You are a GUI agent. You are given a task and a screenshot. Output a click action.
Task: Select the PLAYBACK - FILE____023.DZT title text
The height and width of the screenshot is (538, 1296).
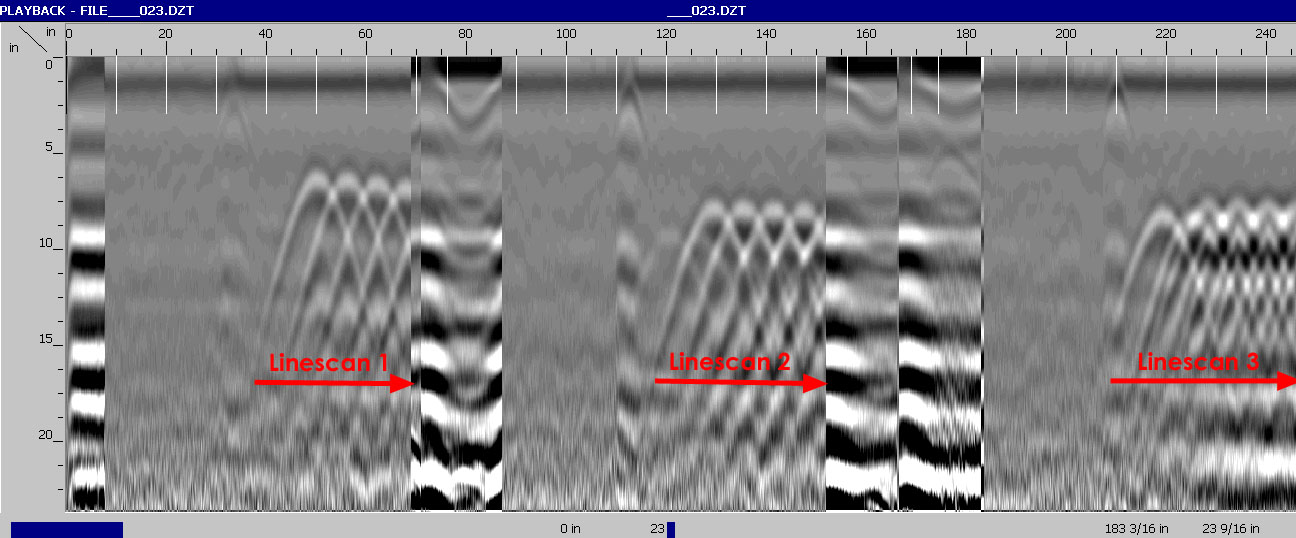tap(95, 10)
